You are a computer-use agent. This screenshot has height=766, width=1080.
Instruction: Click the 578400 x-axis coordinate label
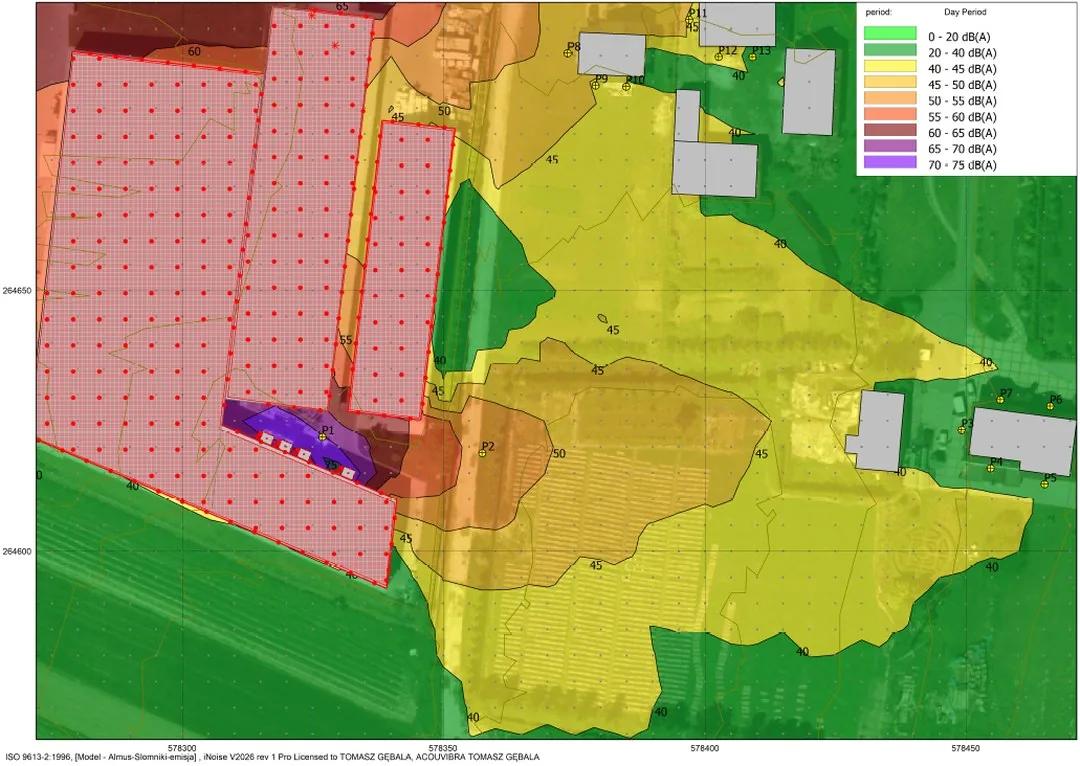[705, 747]
